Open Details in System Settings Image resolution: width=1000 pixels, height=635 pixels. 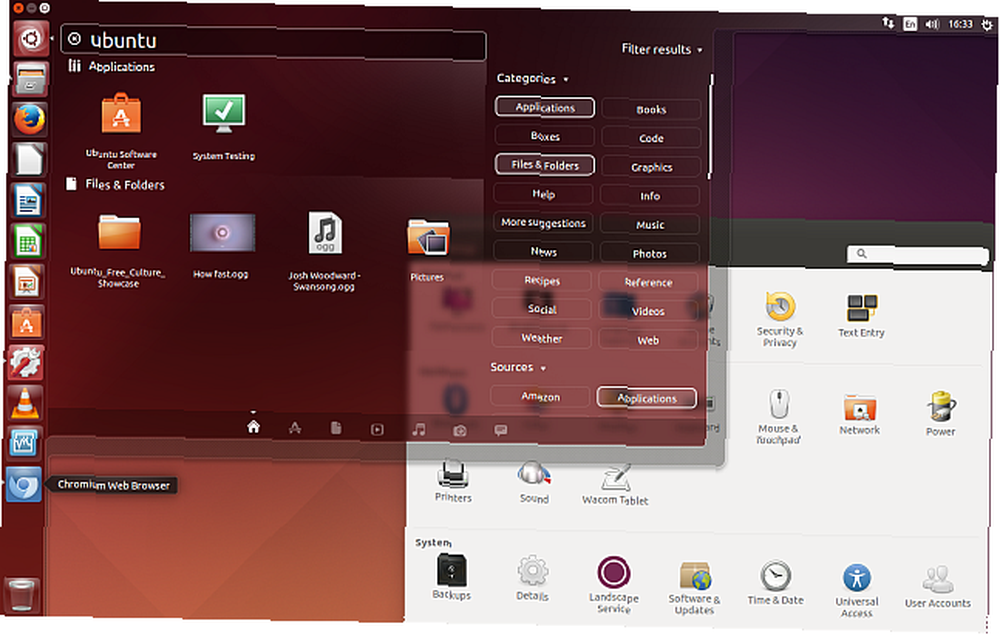(533, 578)
